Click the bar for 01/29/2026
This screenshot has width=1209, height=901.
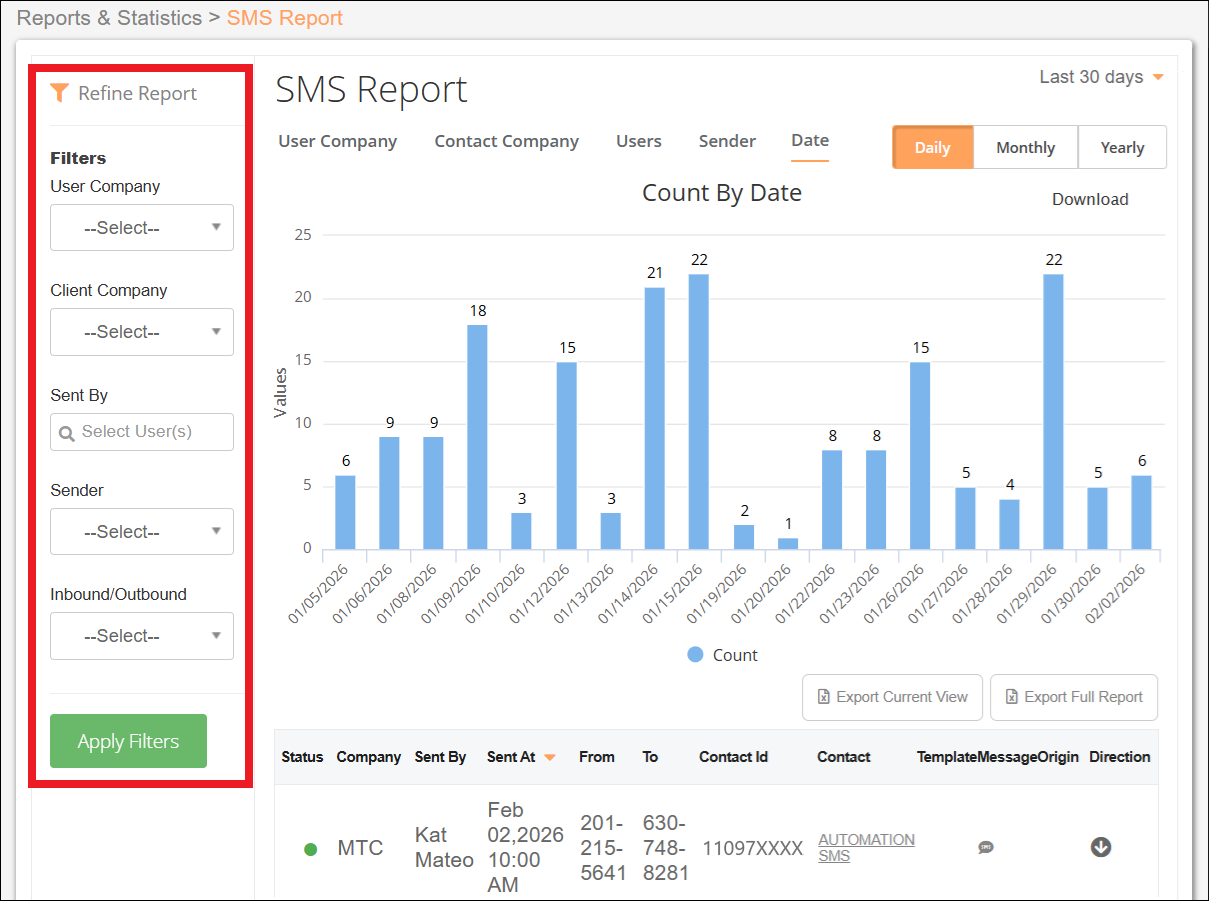(1054, 412)
